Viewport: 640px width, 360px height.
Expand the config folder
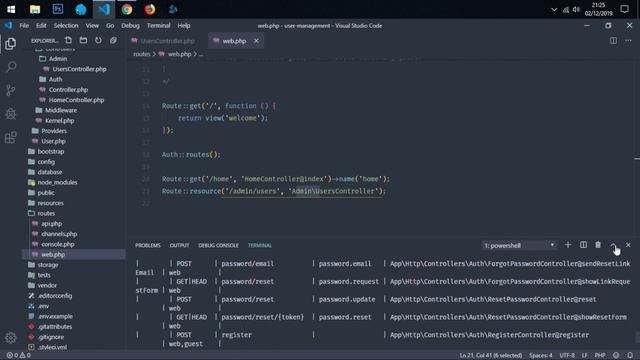pos(46,162)
